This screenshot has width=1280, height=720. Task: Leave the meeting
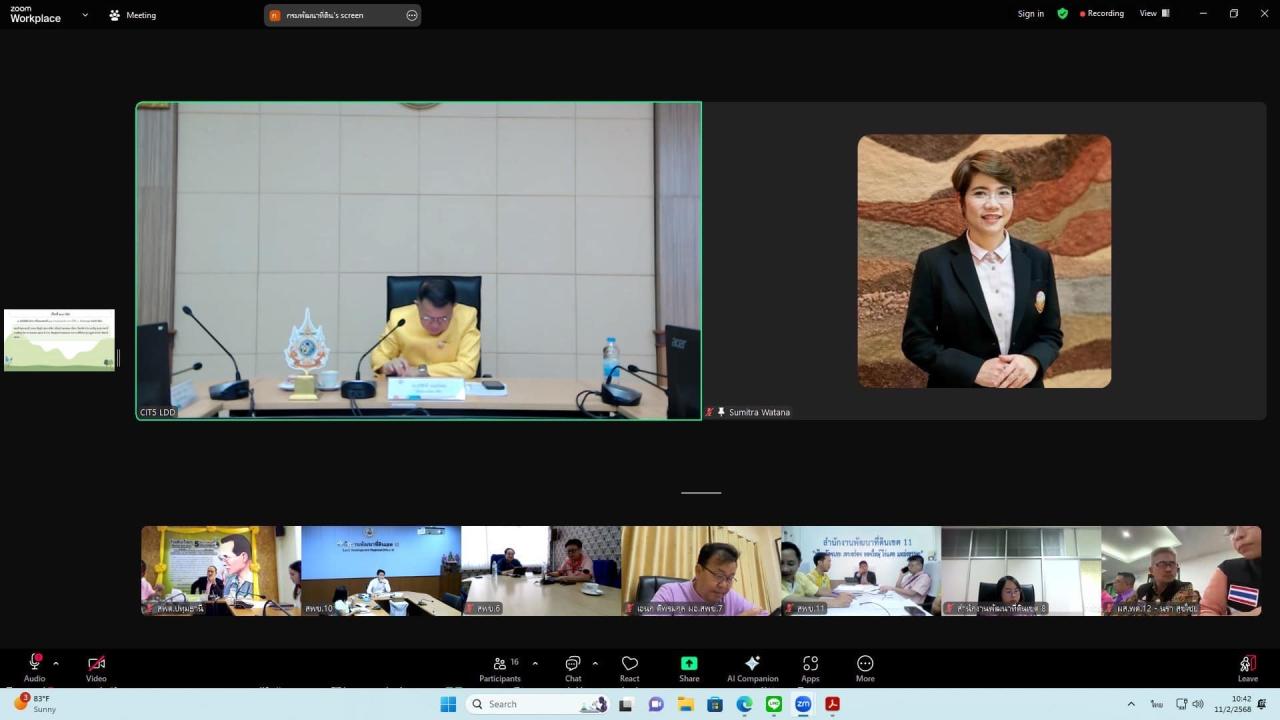point(1247,665)
